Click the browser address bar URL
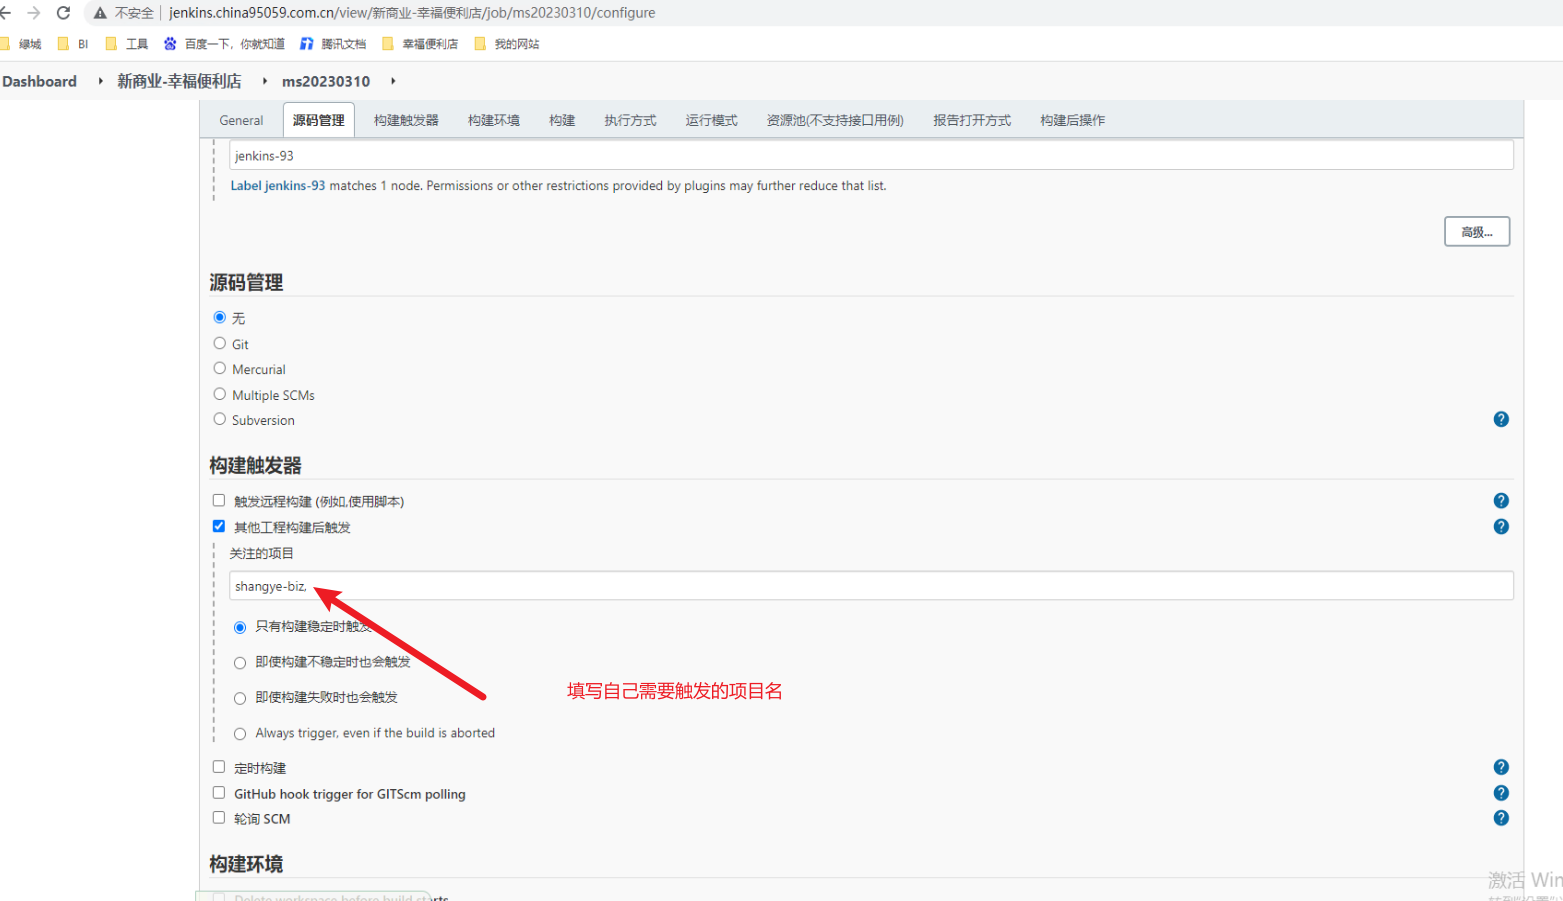 (412, 13)
